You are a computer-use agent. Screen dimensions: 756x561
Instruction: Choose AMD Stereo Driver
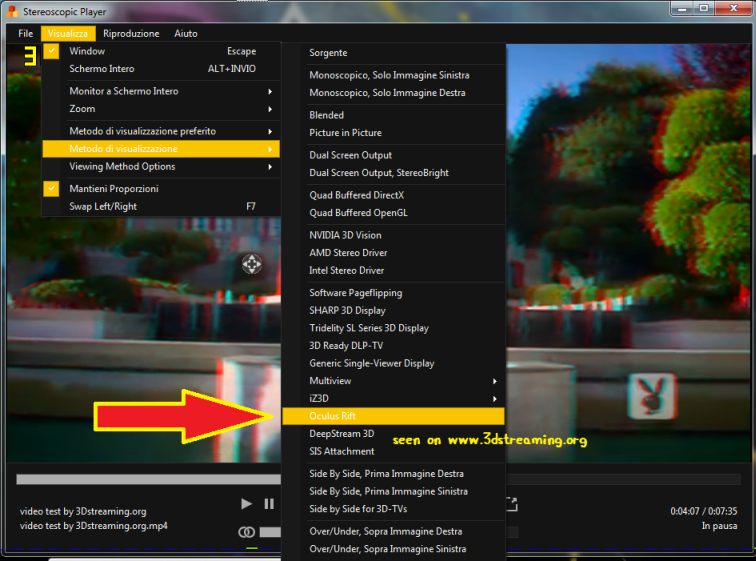pos(393,253)
